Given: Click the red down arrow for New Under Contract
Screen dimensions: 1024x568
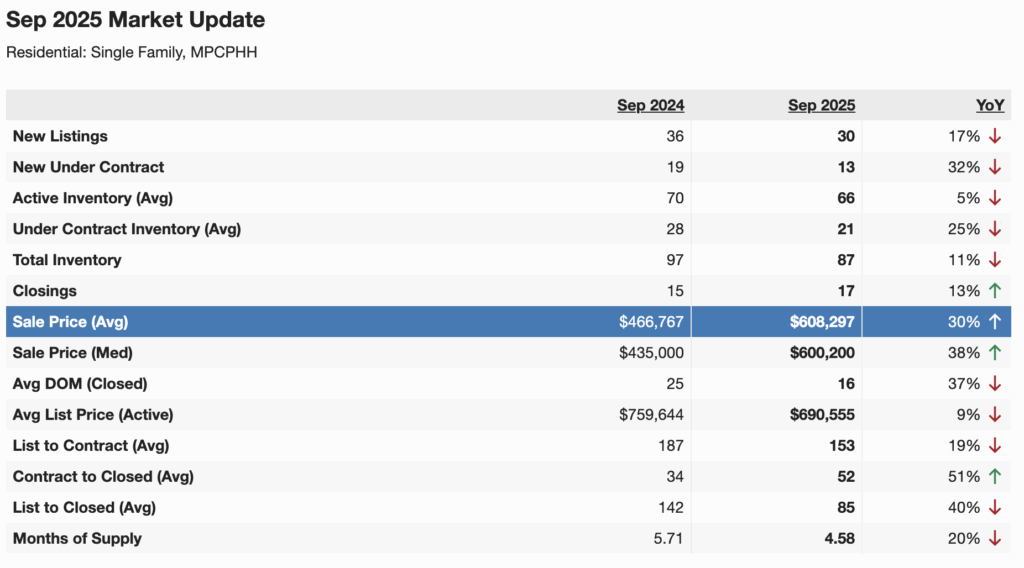Looking at the screenshot, I should pos(995,167).
